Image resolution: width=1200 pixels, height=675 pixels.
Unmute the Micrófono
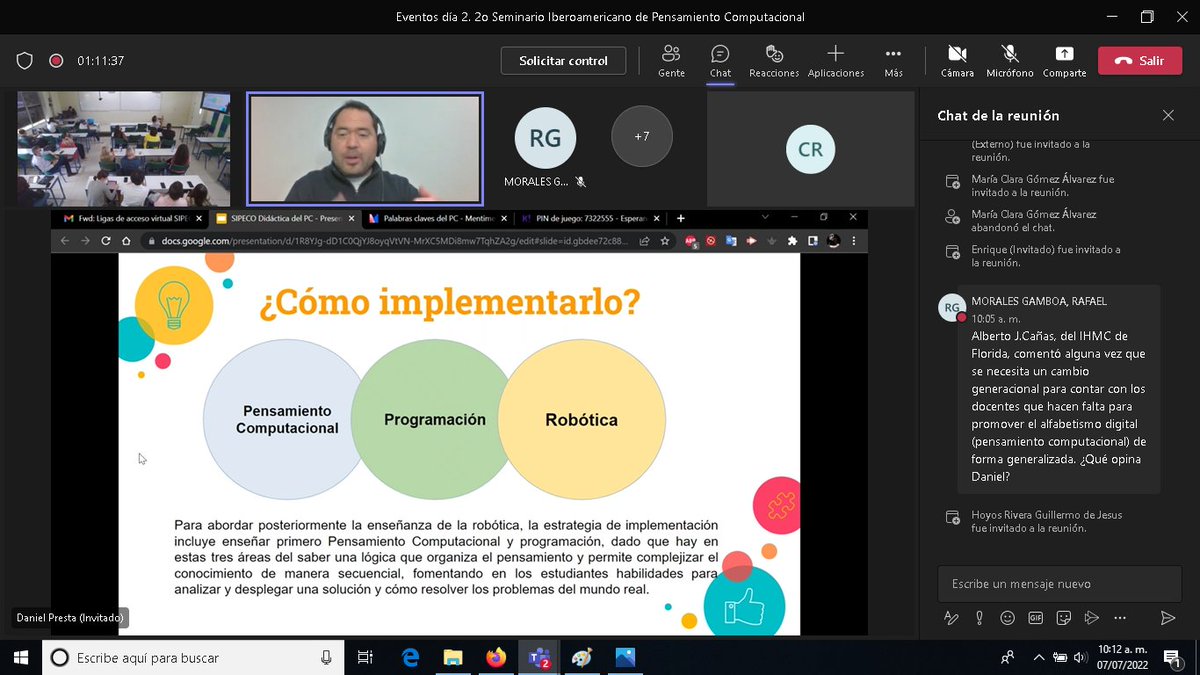coord(1009,61)
